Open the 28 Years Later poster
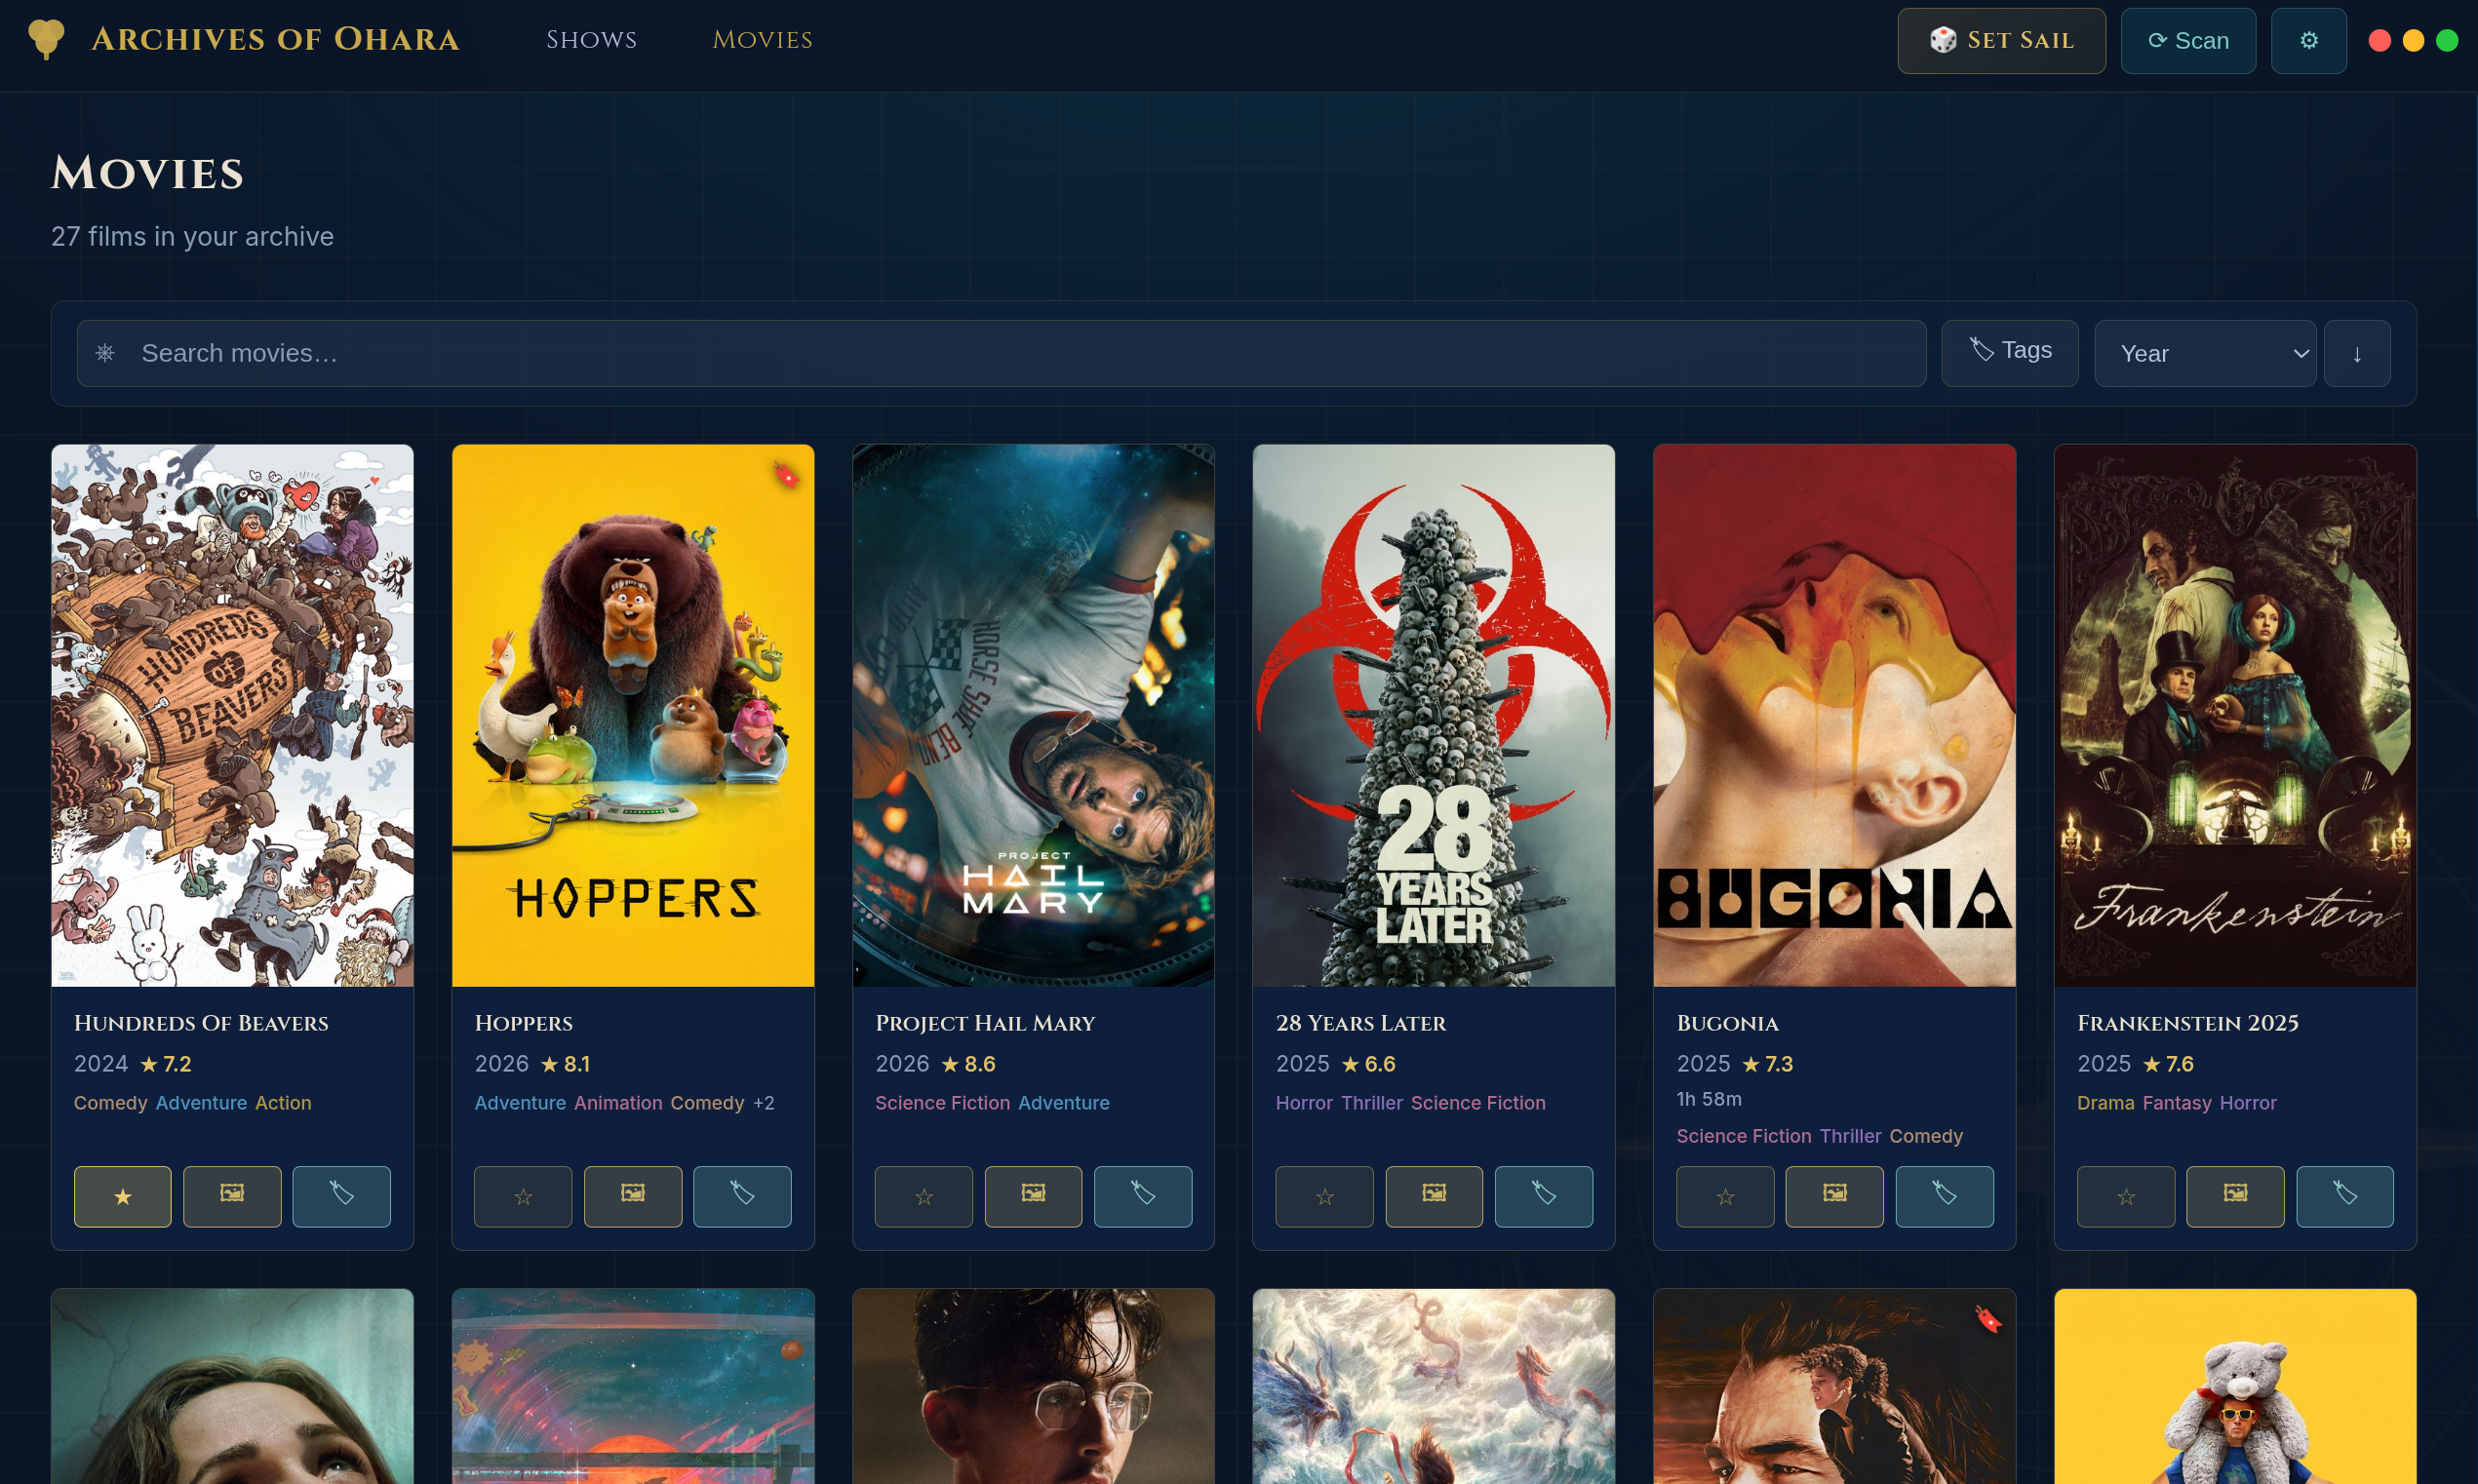 pyautogui.click(x=1434, y=715)
